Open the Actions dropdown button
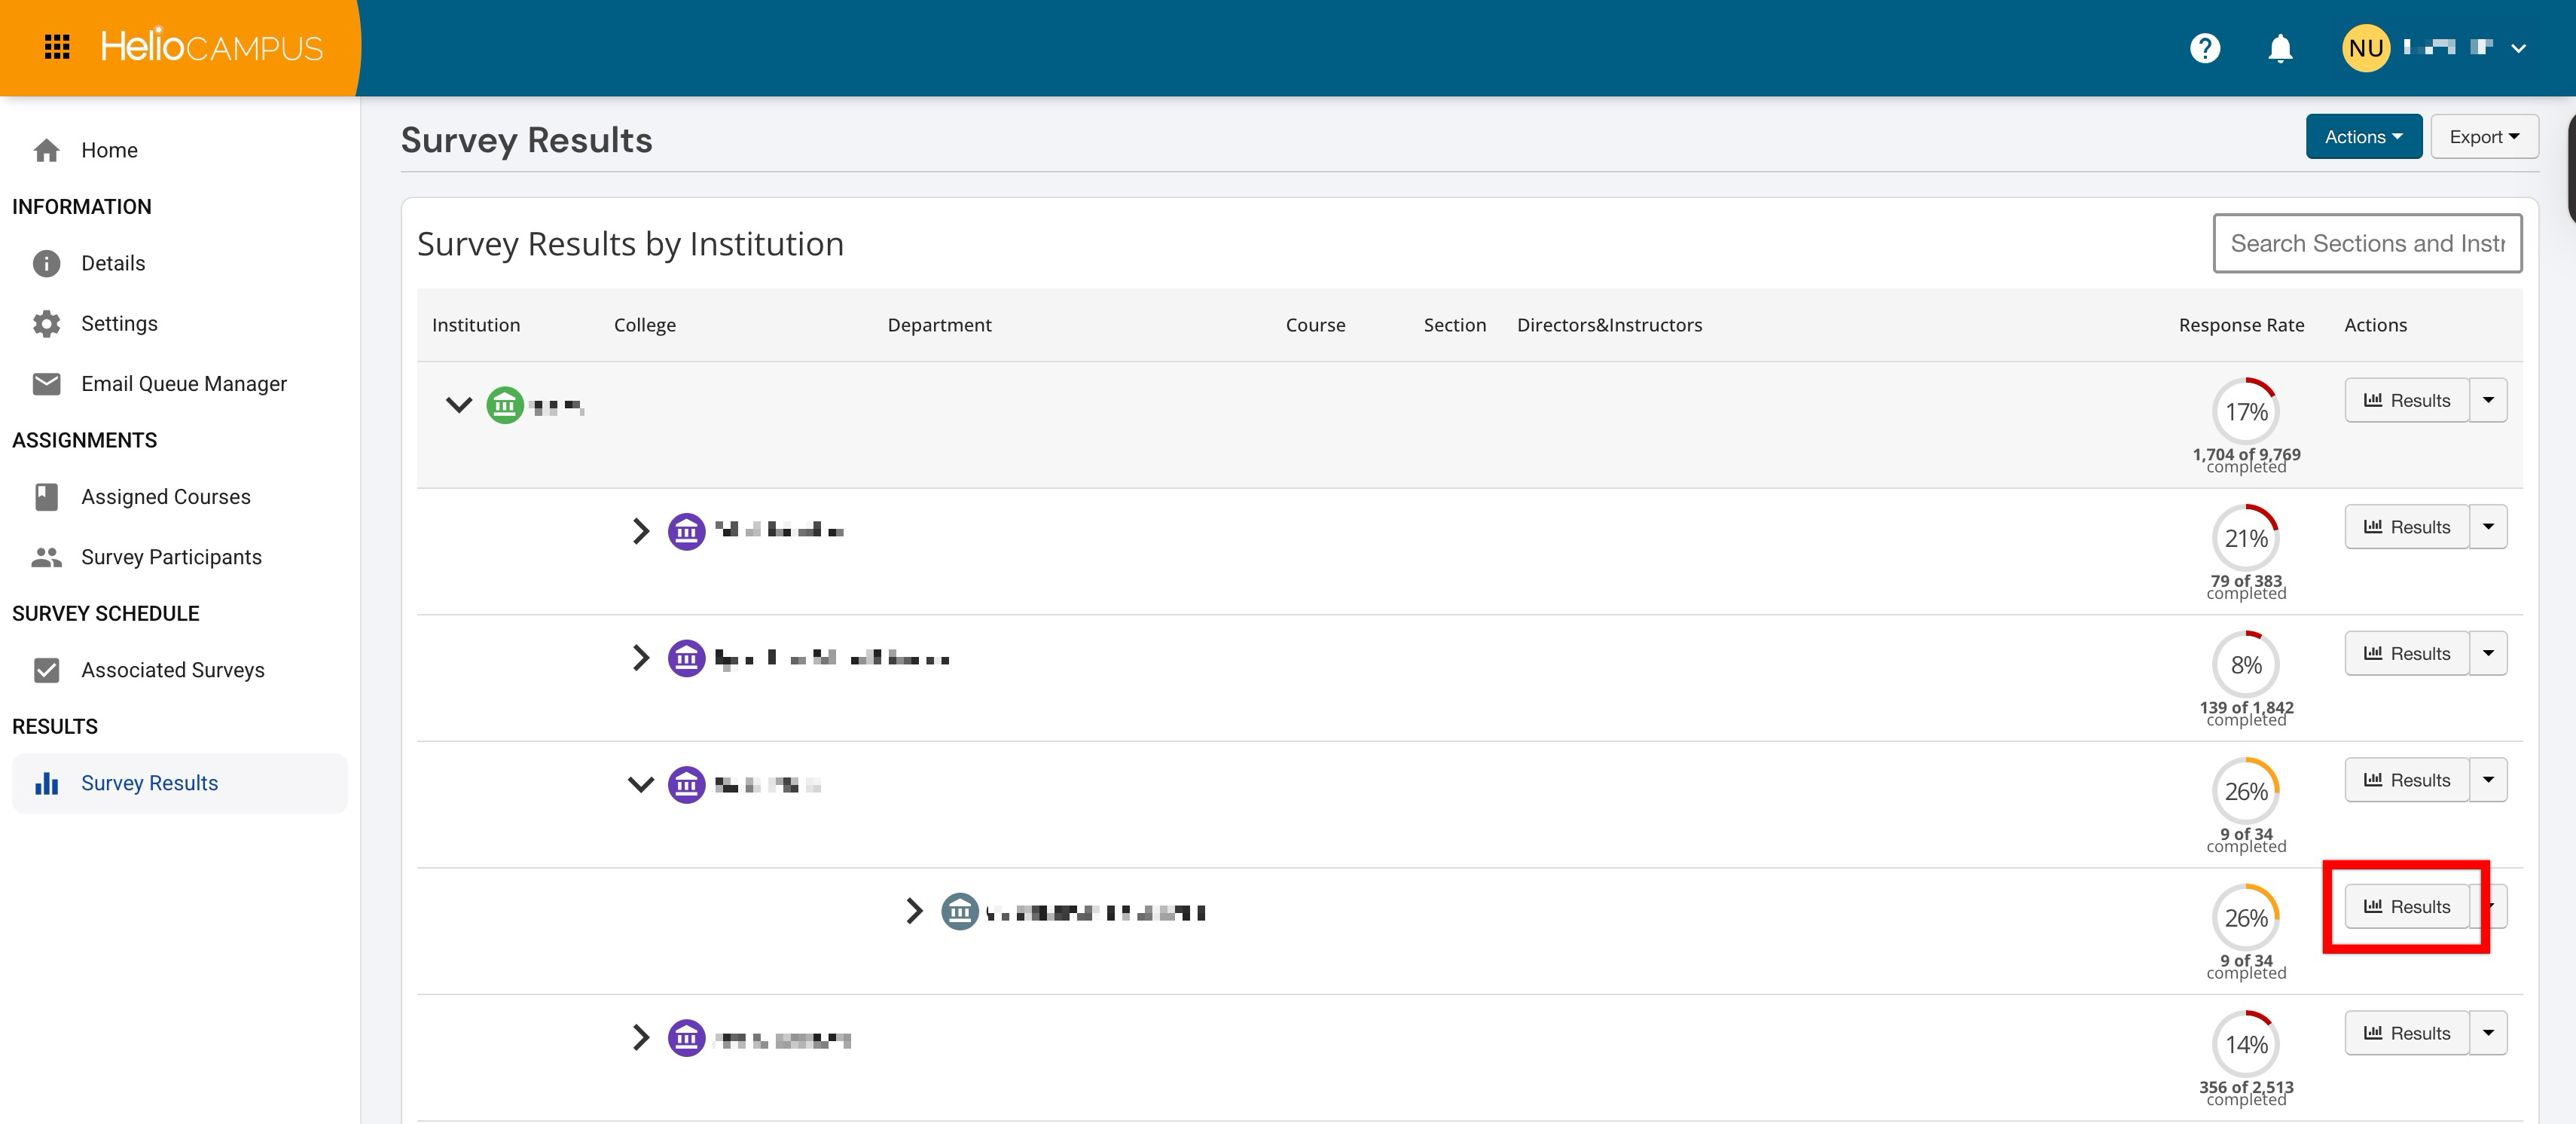The image size is (2576, 1124). pyautogui.click(x=2363, y=137)
